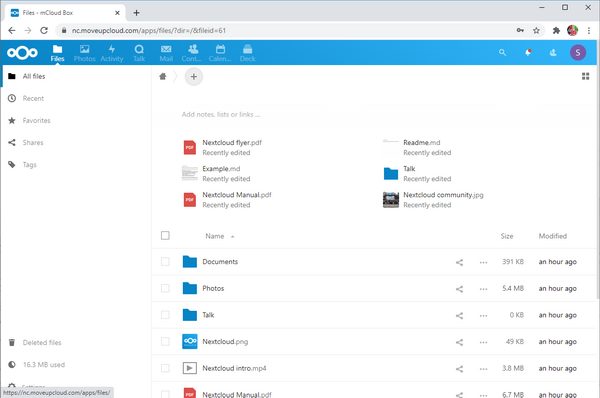Bookmark this page with star icon
This screenshot has width=600, height=398.
point(536,30)
